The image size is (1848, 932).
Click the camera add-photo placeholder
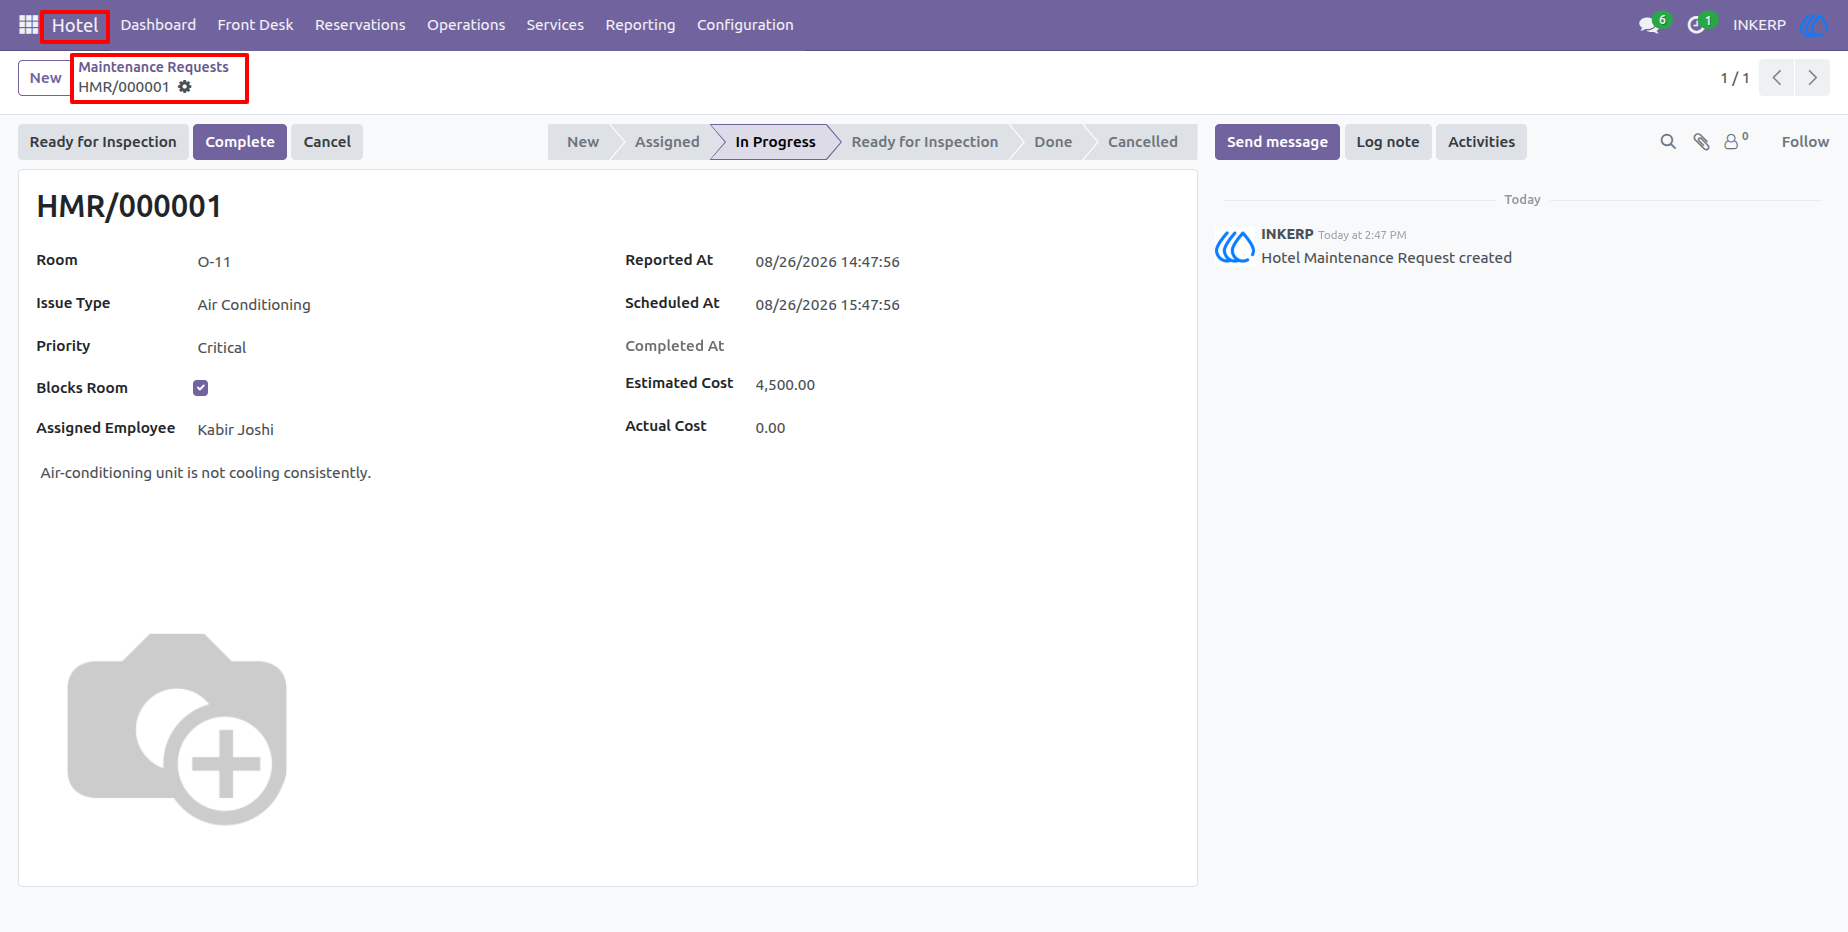pos(177,729)
